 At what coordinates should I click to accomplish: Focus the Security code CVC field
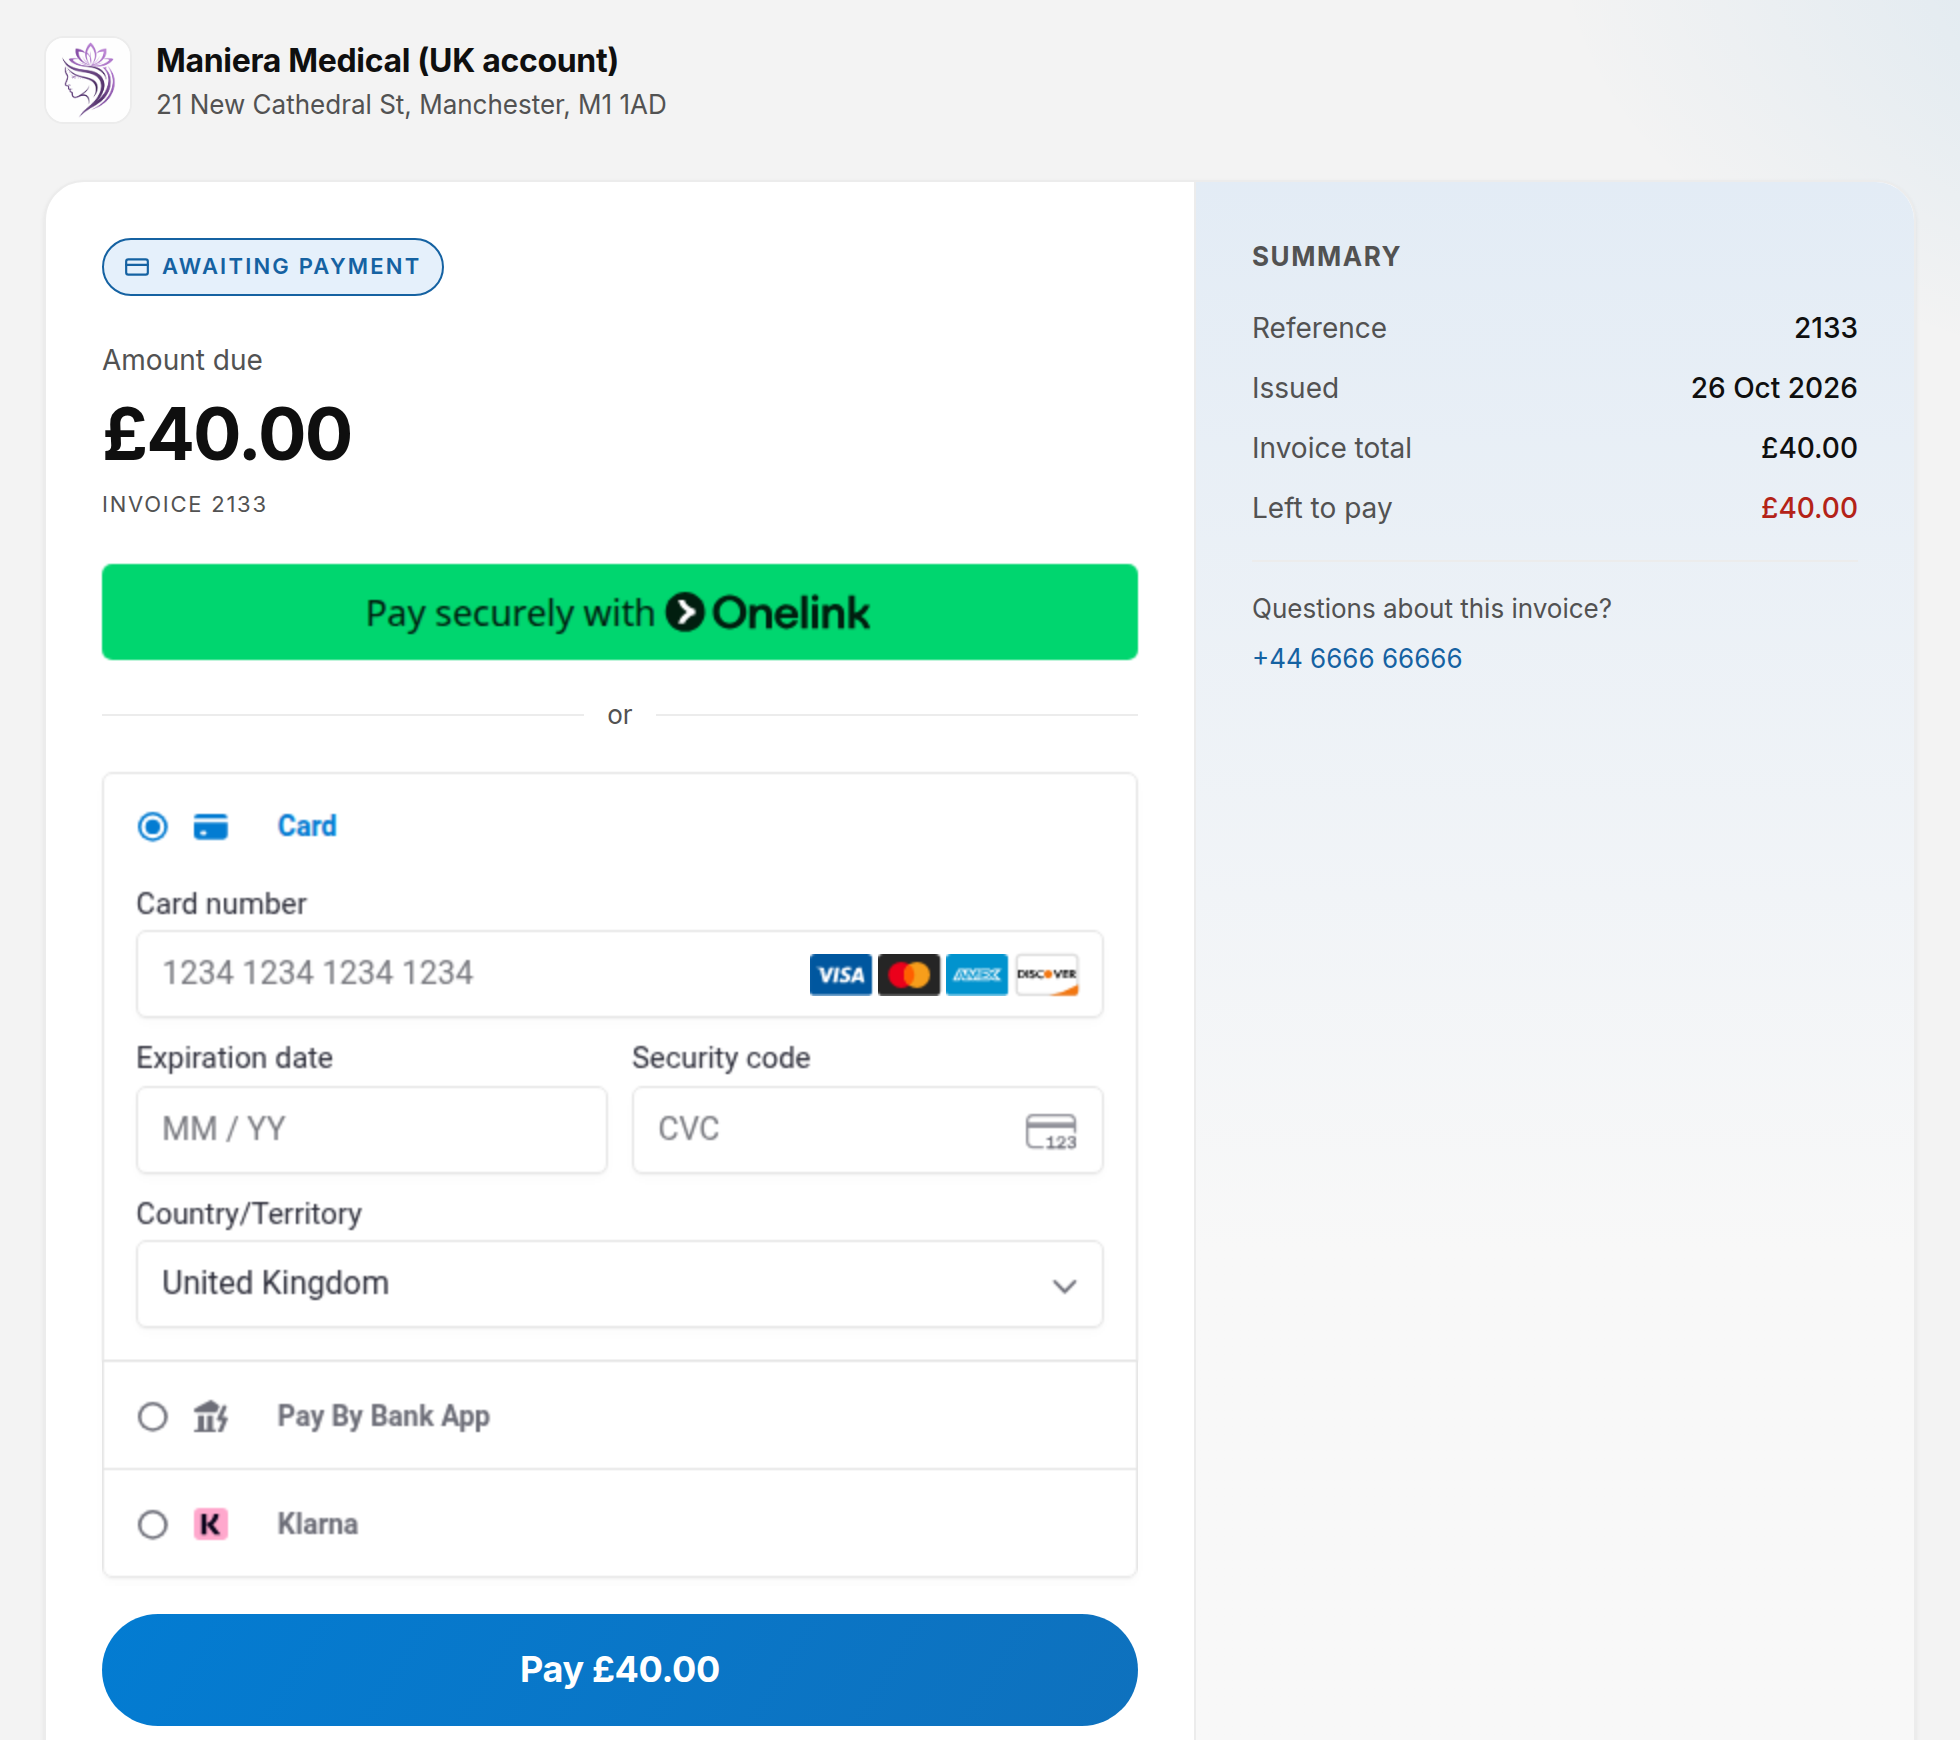(x=868, y=1130)
